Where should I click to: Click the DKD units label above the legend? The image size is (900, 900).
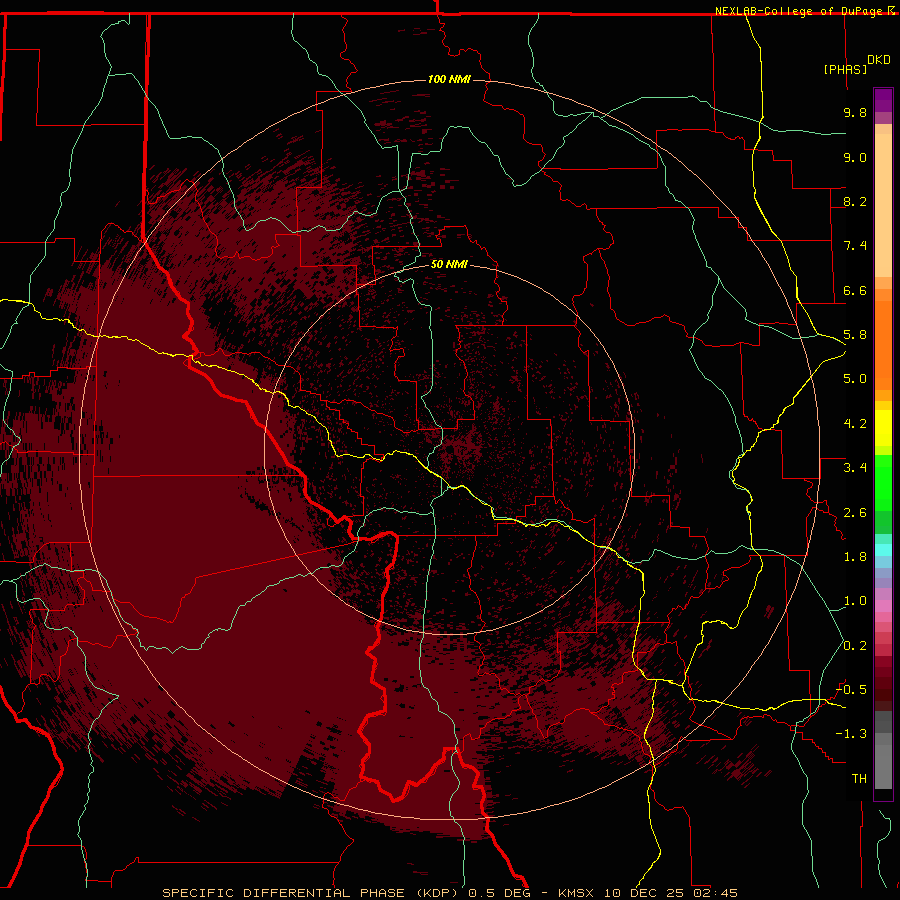[879, 60]
